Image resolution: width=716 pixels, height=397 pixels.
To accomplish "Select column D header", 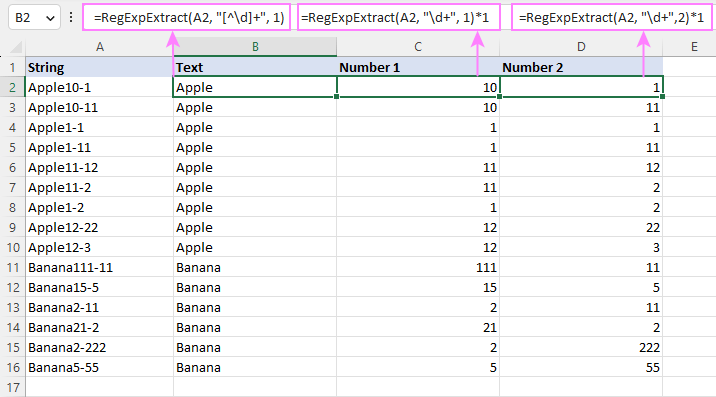I will point(581,47).
